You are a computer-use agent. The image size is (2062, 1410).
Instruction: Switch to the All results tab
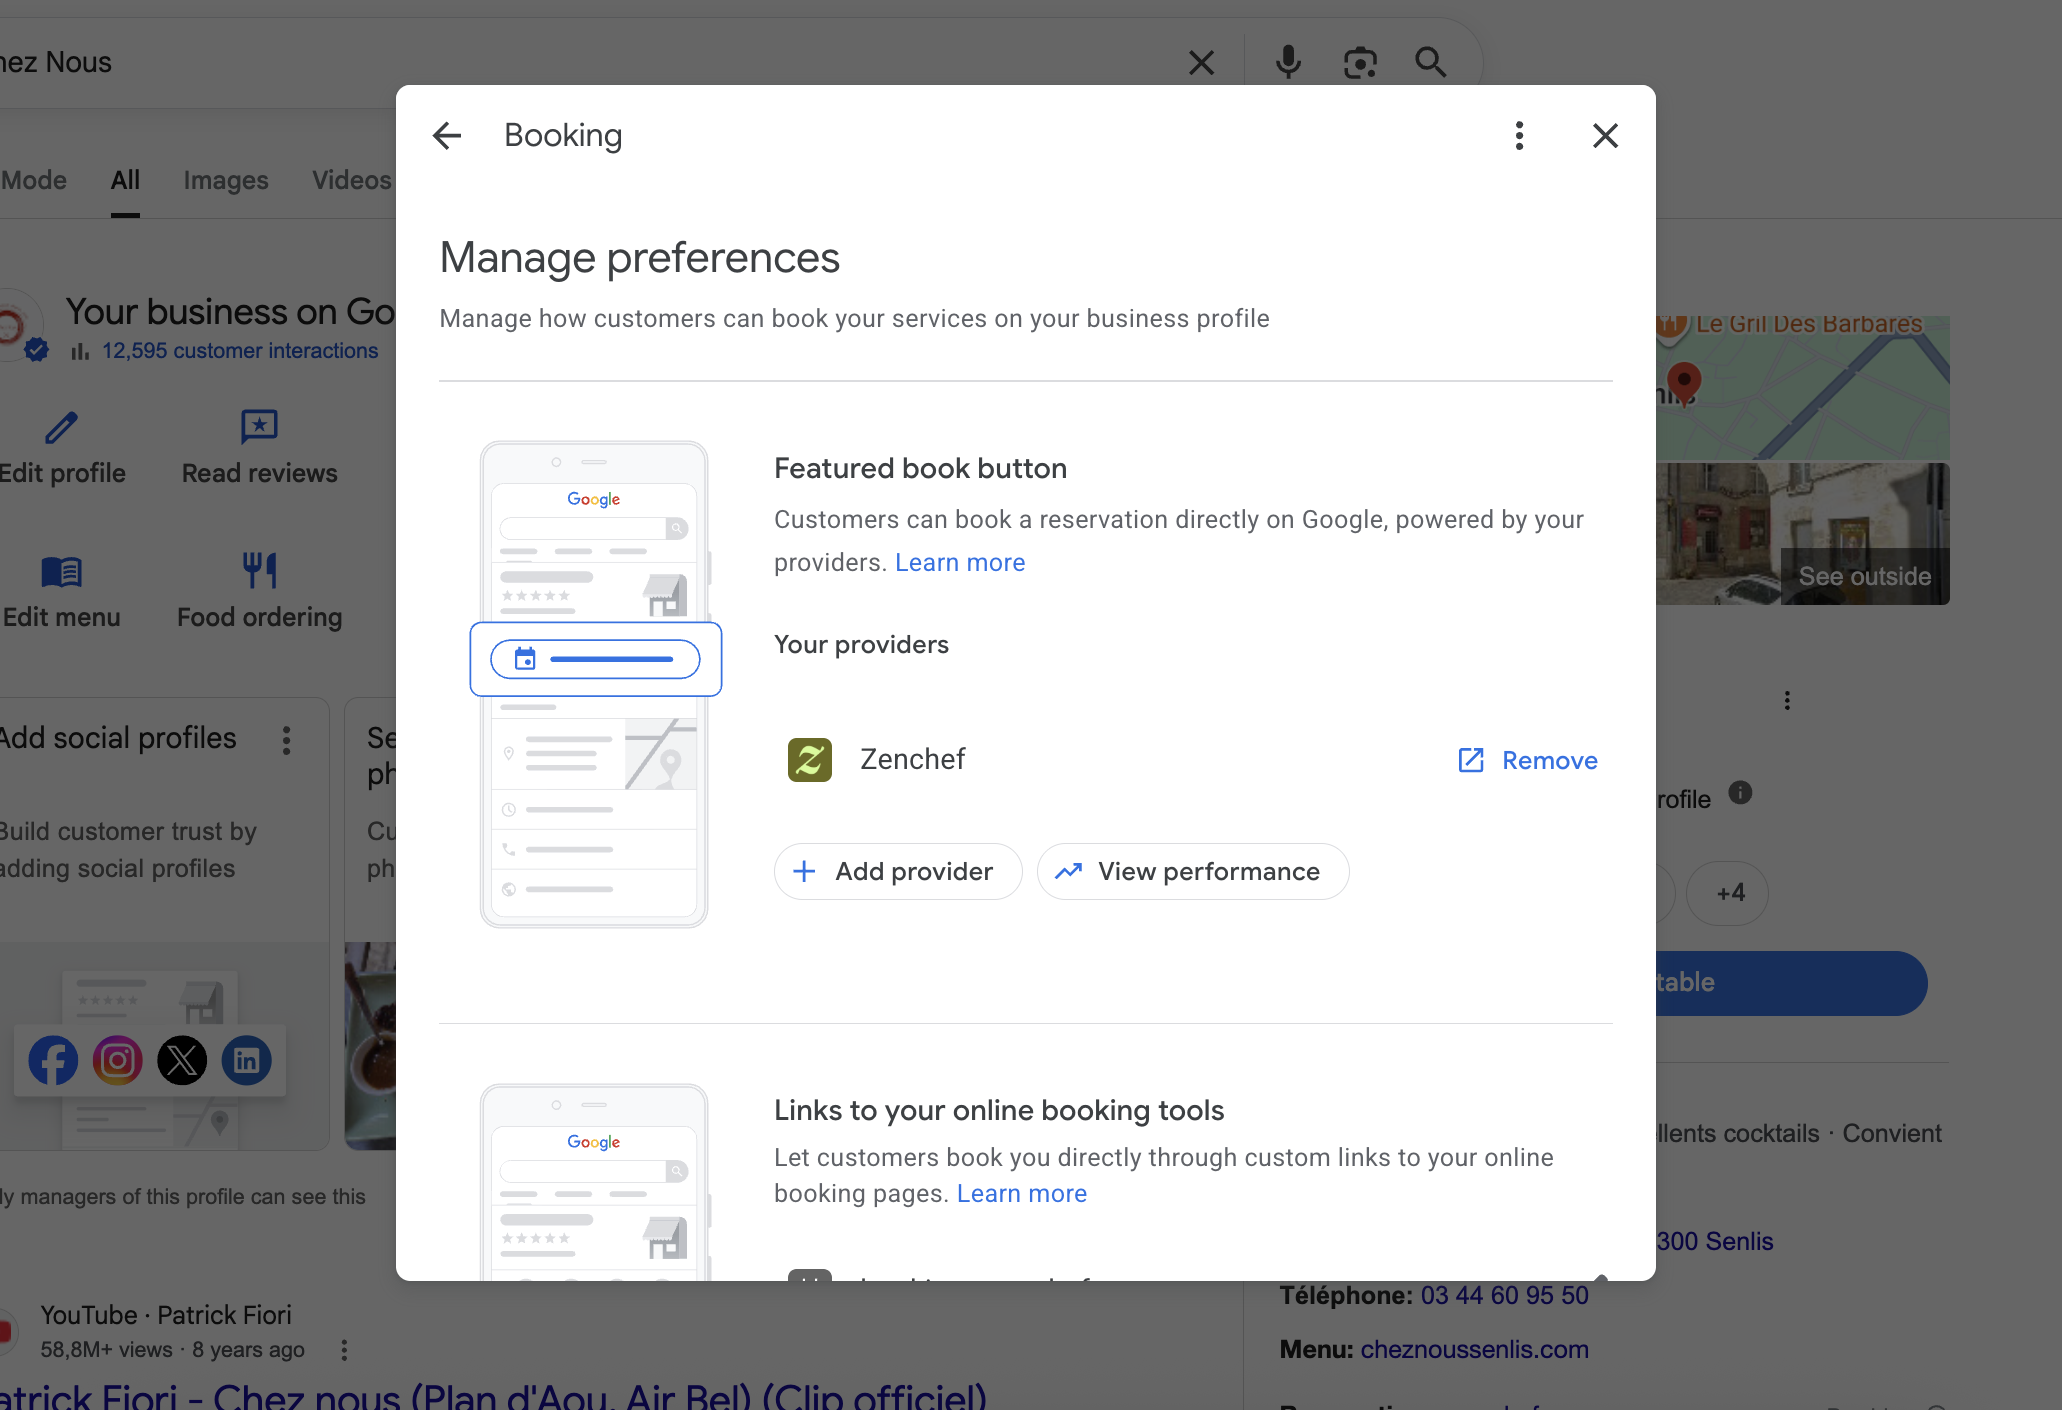click(x=125, y=180)
